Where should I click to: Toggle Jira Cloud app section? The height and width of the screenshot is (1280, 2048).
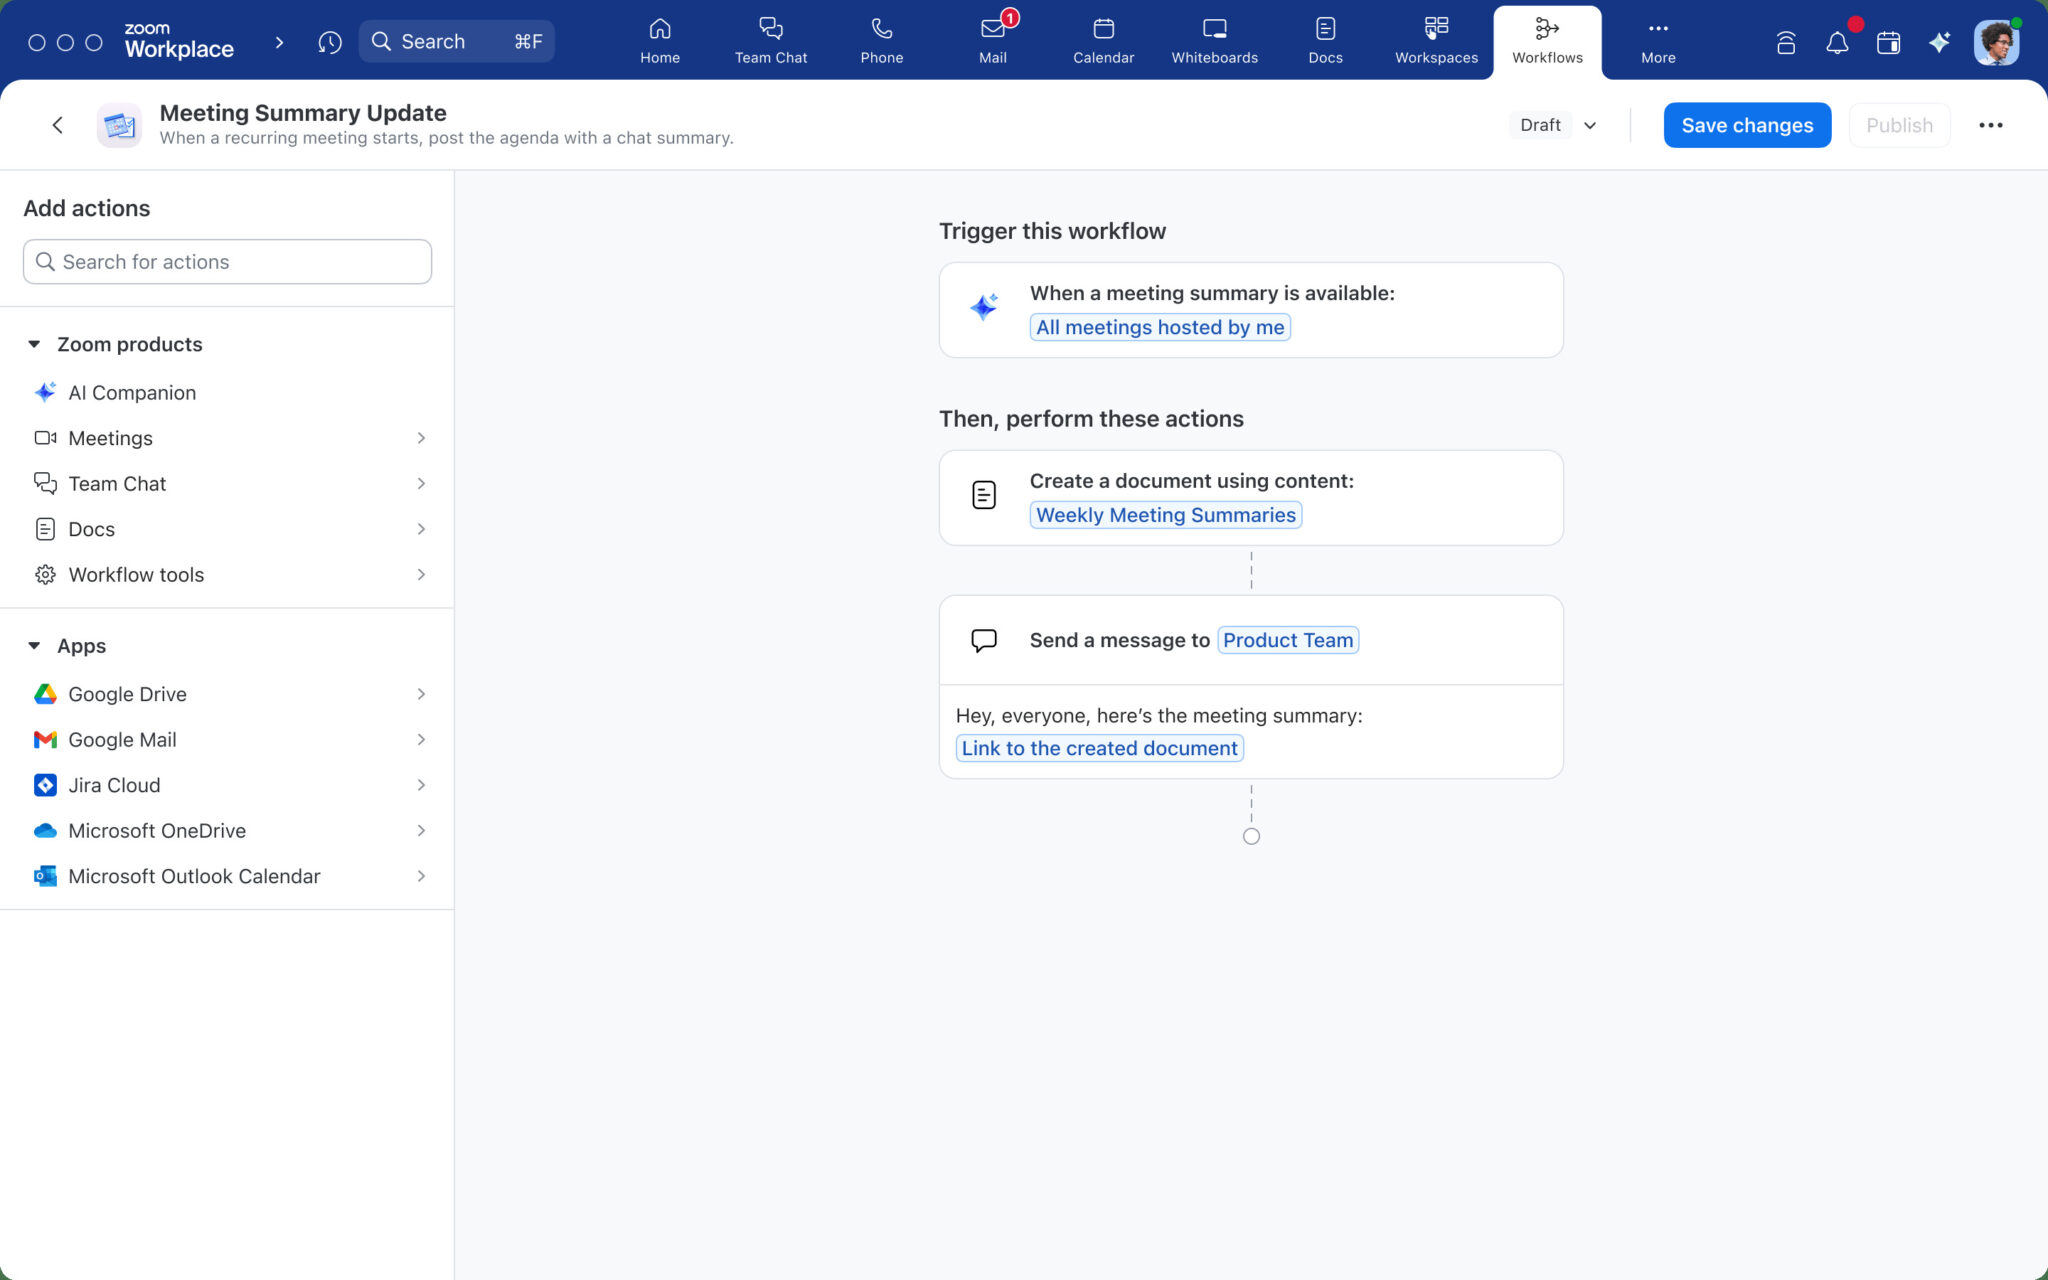click(x=420, y=785)
